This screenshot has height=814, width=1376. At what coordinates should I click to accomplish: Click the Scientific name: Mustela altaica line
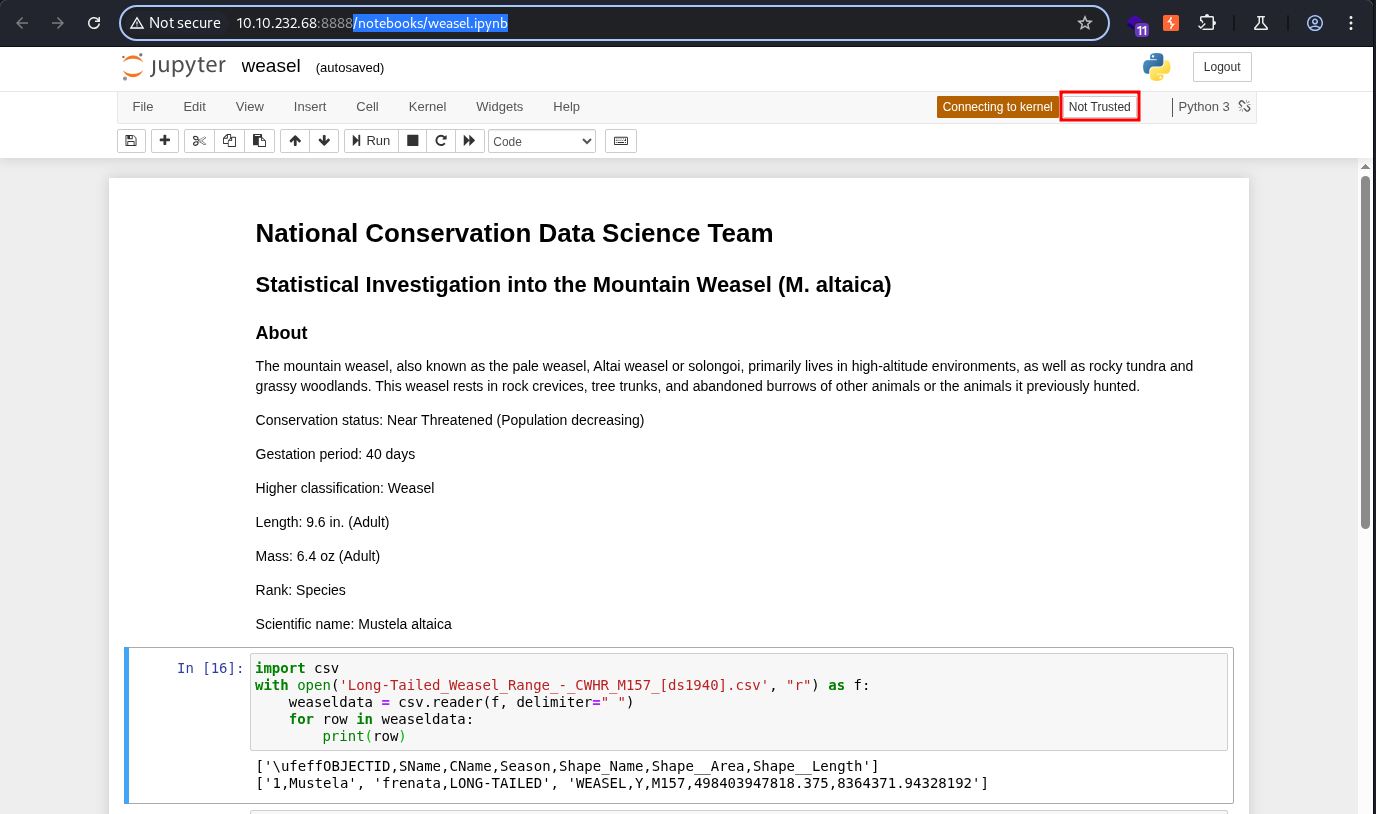354,624
